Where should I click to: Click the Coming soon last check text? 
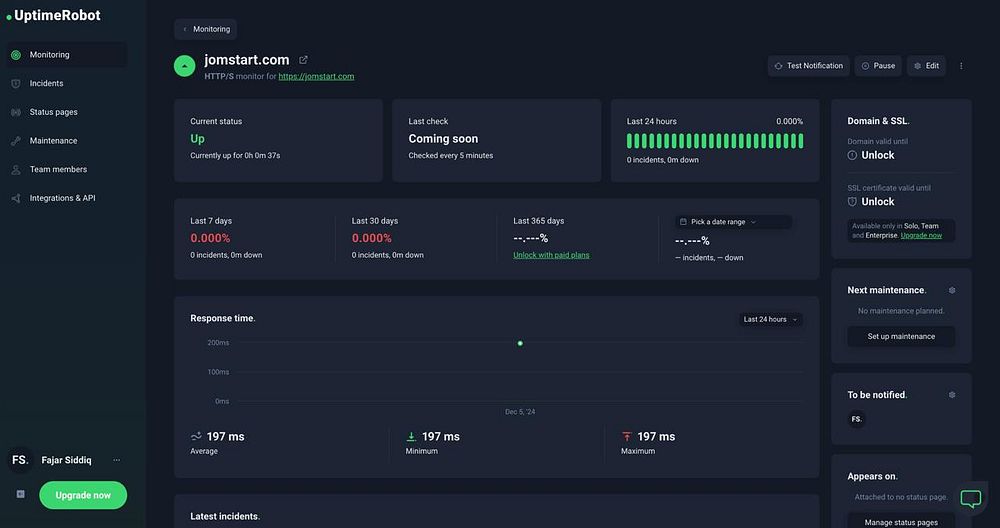coord(443,139)
